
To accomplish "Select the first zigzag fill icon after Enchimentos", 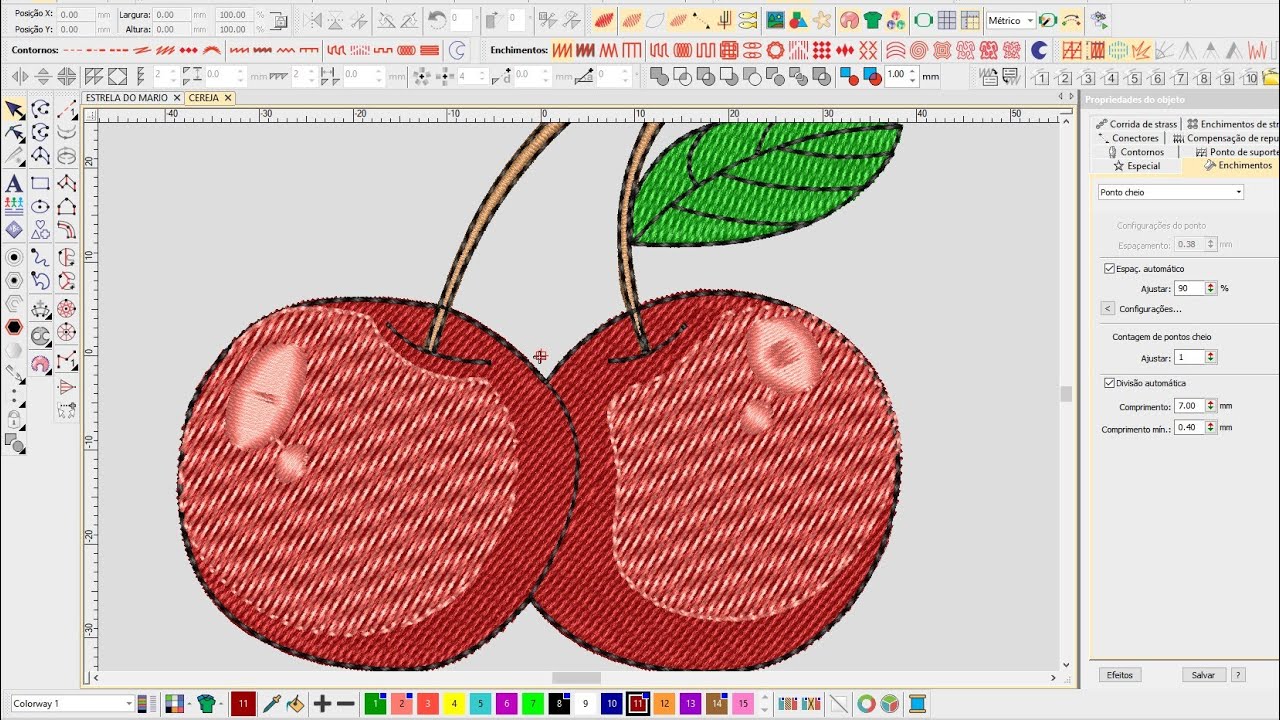I will [562, 50].
